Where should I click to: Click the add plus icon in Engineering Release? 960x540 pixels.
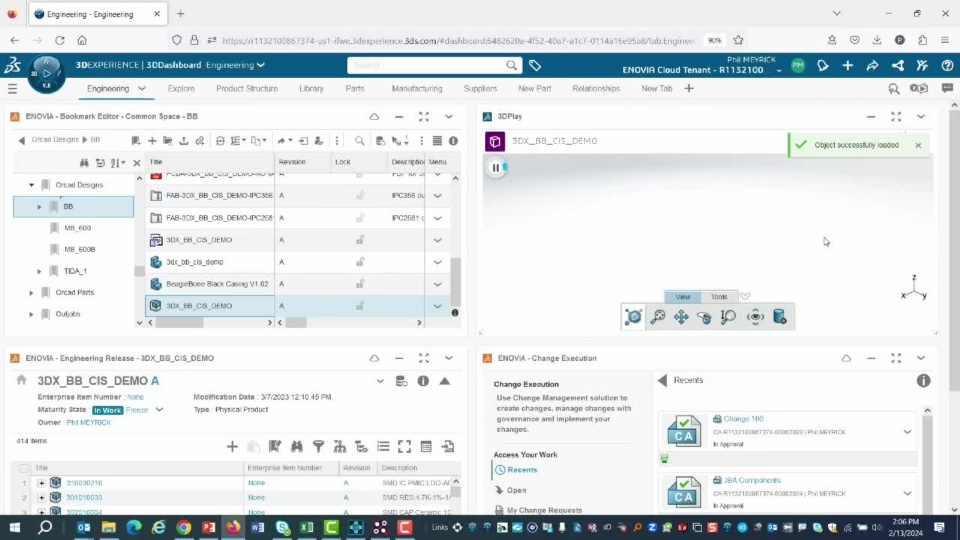pos(232,446)
